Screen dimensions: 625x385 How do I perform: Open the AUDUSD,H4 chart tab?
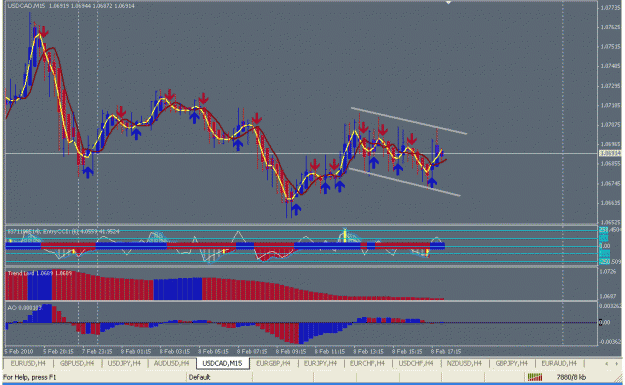pos(171,363)
